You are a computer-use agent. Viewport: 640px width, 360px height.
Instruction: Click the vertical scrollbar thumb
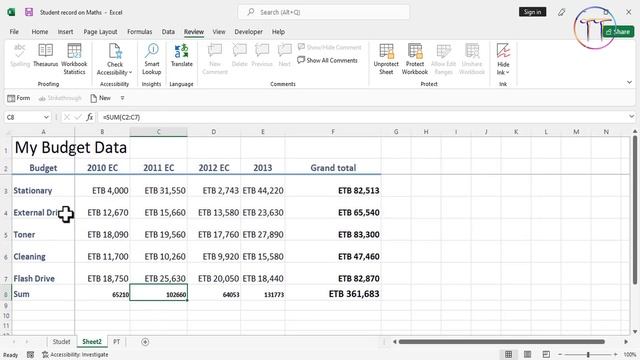click(x=635, y=209)
